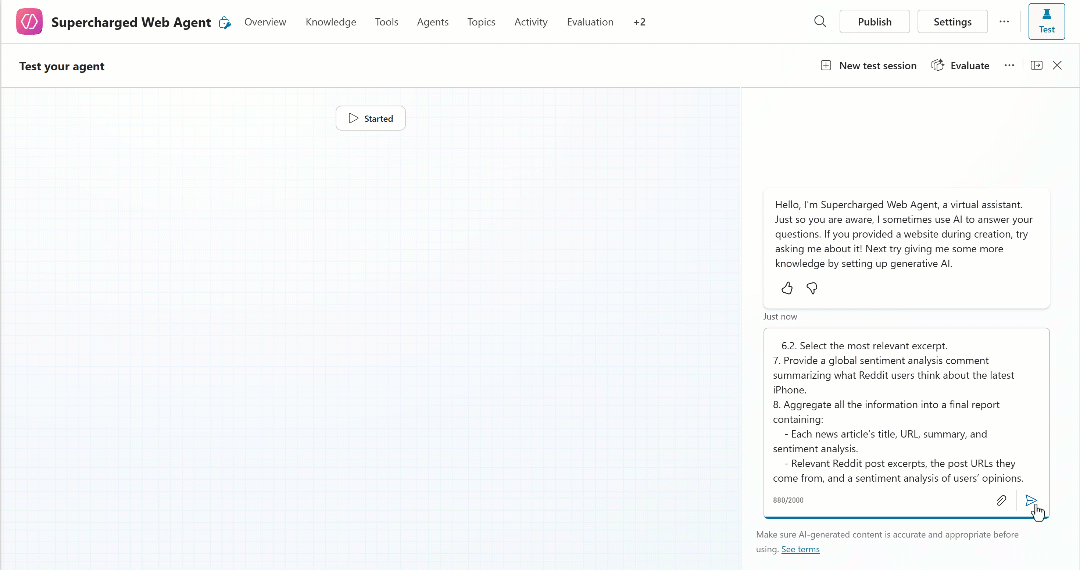Attach a file using the paperclip icon
1080x570 pixels.
(x=1001, y=500)
